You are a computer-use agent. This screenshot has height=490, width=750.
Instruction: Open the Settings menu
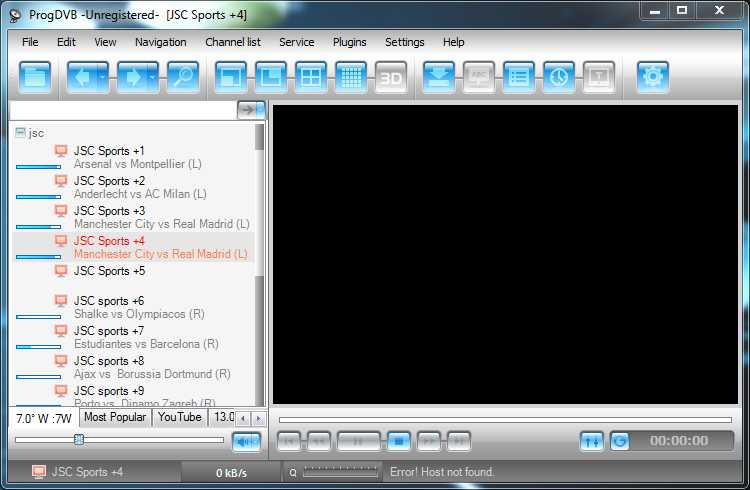[405, 42]
